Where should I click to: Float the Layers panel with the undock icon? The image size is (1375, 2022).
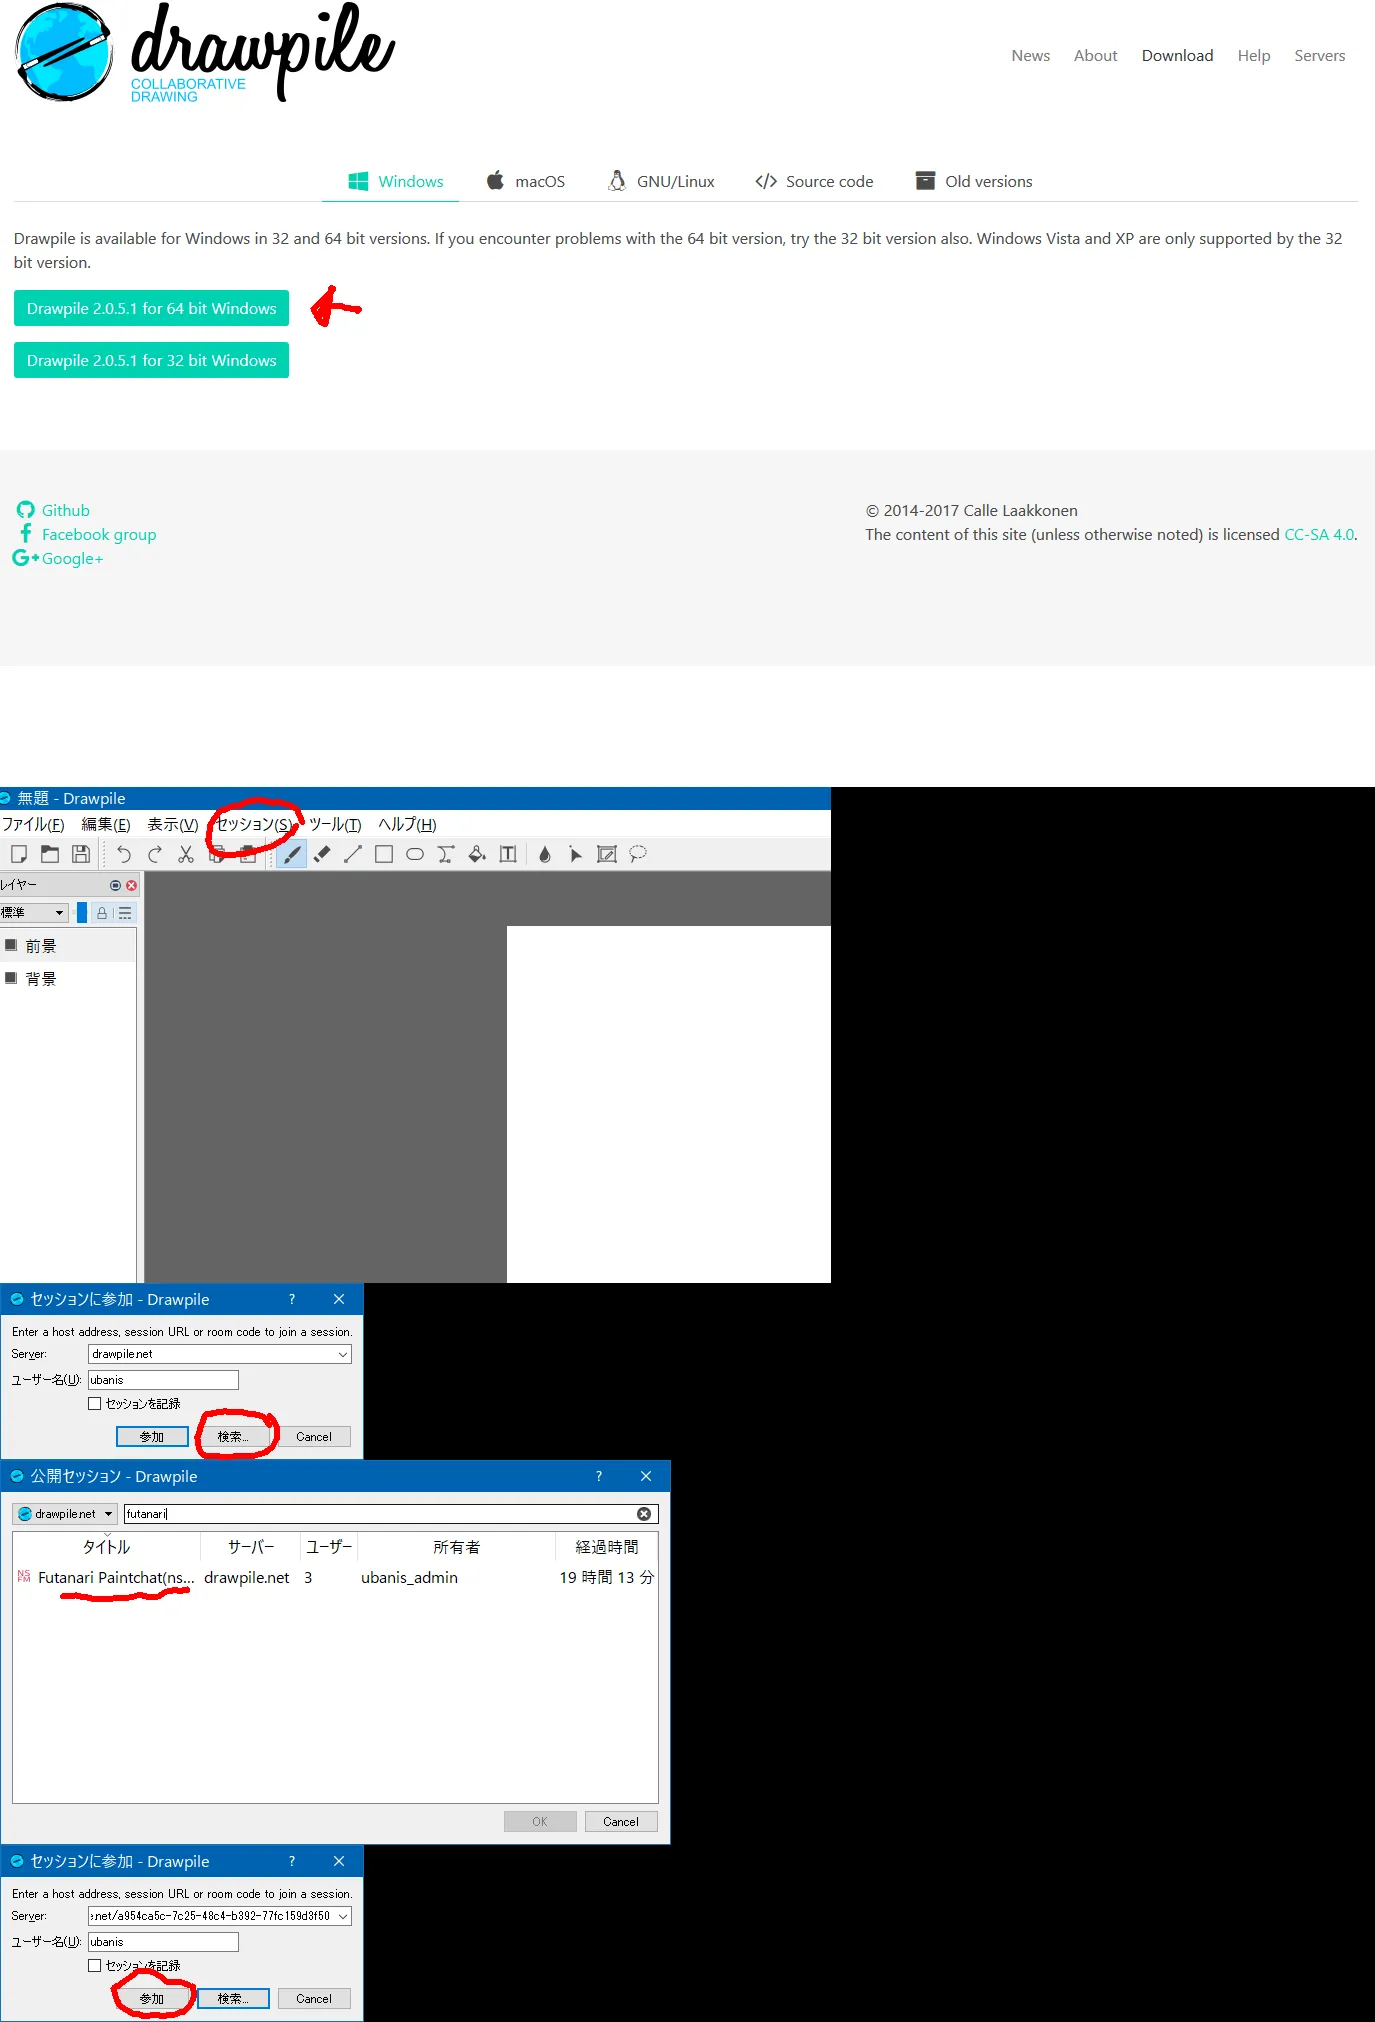(x=115, y=886)
